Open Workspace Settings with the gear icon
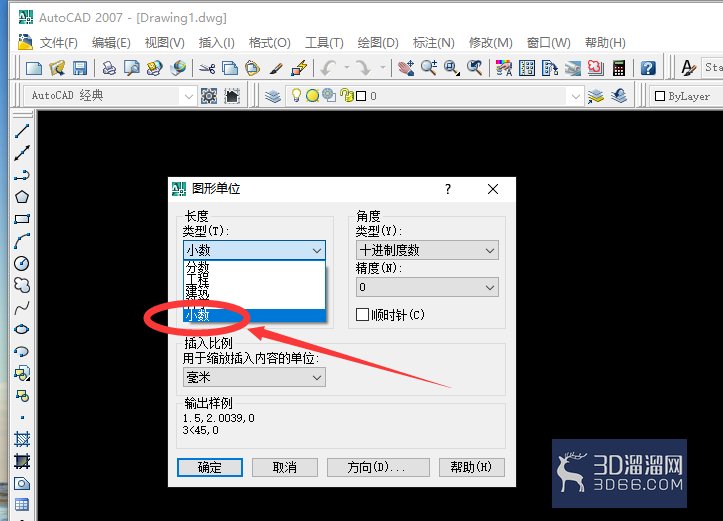 tap(209, 96)
